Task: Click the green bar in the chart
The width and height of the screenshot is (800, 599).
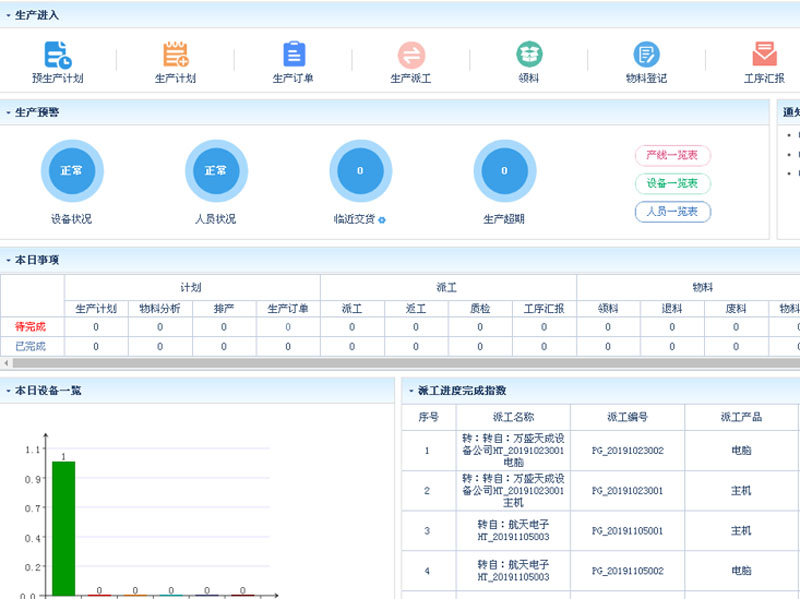Action: (x=63, y=528)
